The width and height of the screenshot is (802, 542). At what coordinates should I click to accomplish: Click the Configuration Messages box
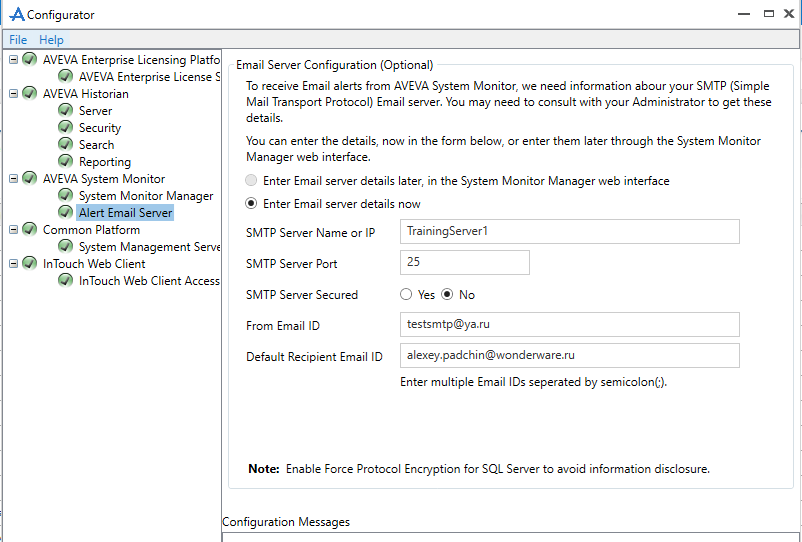point(511,536)
